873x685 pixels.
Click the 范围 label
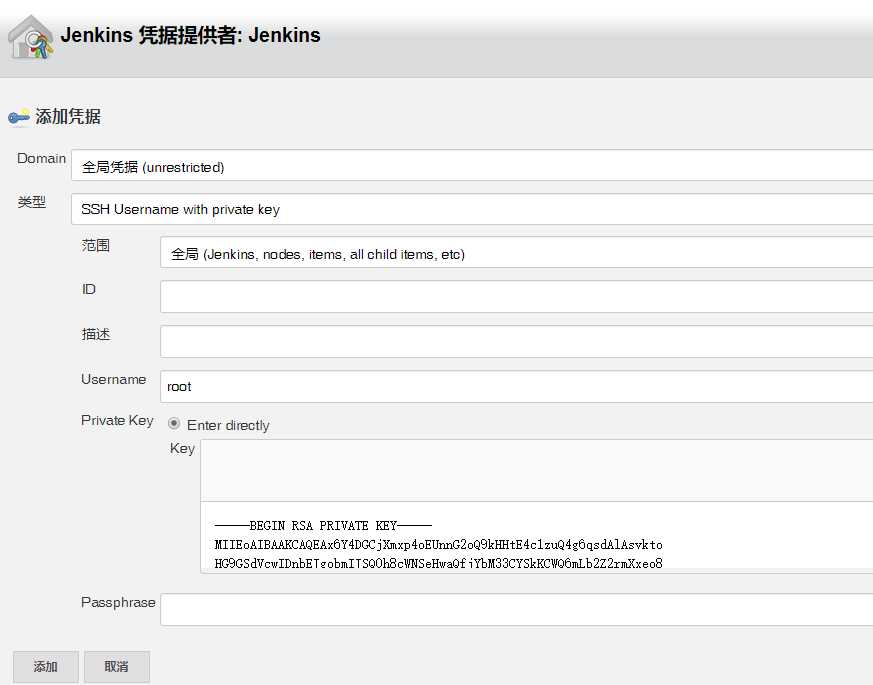pos(95,245)
